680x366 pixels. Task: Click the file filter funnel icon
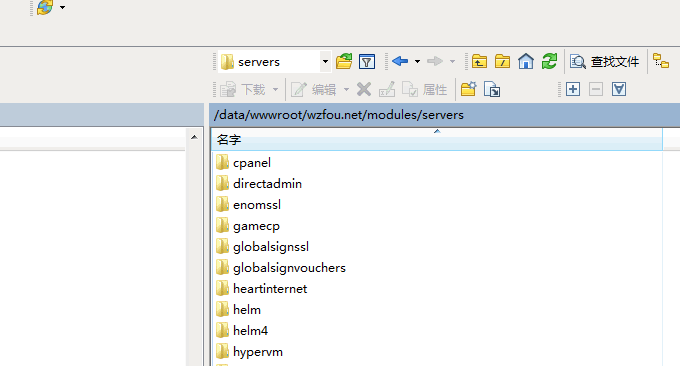click(367, 62)
